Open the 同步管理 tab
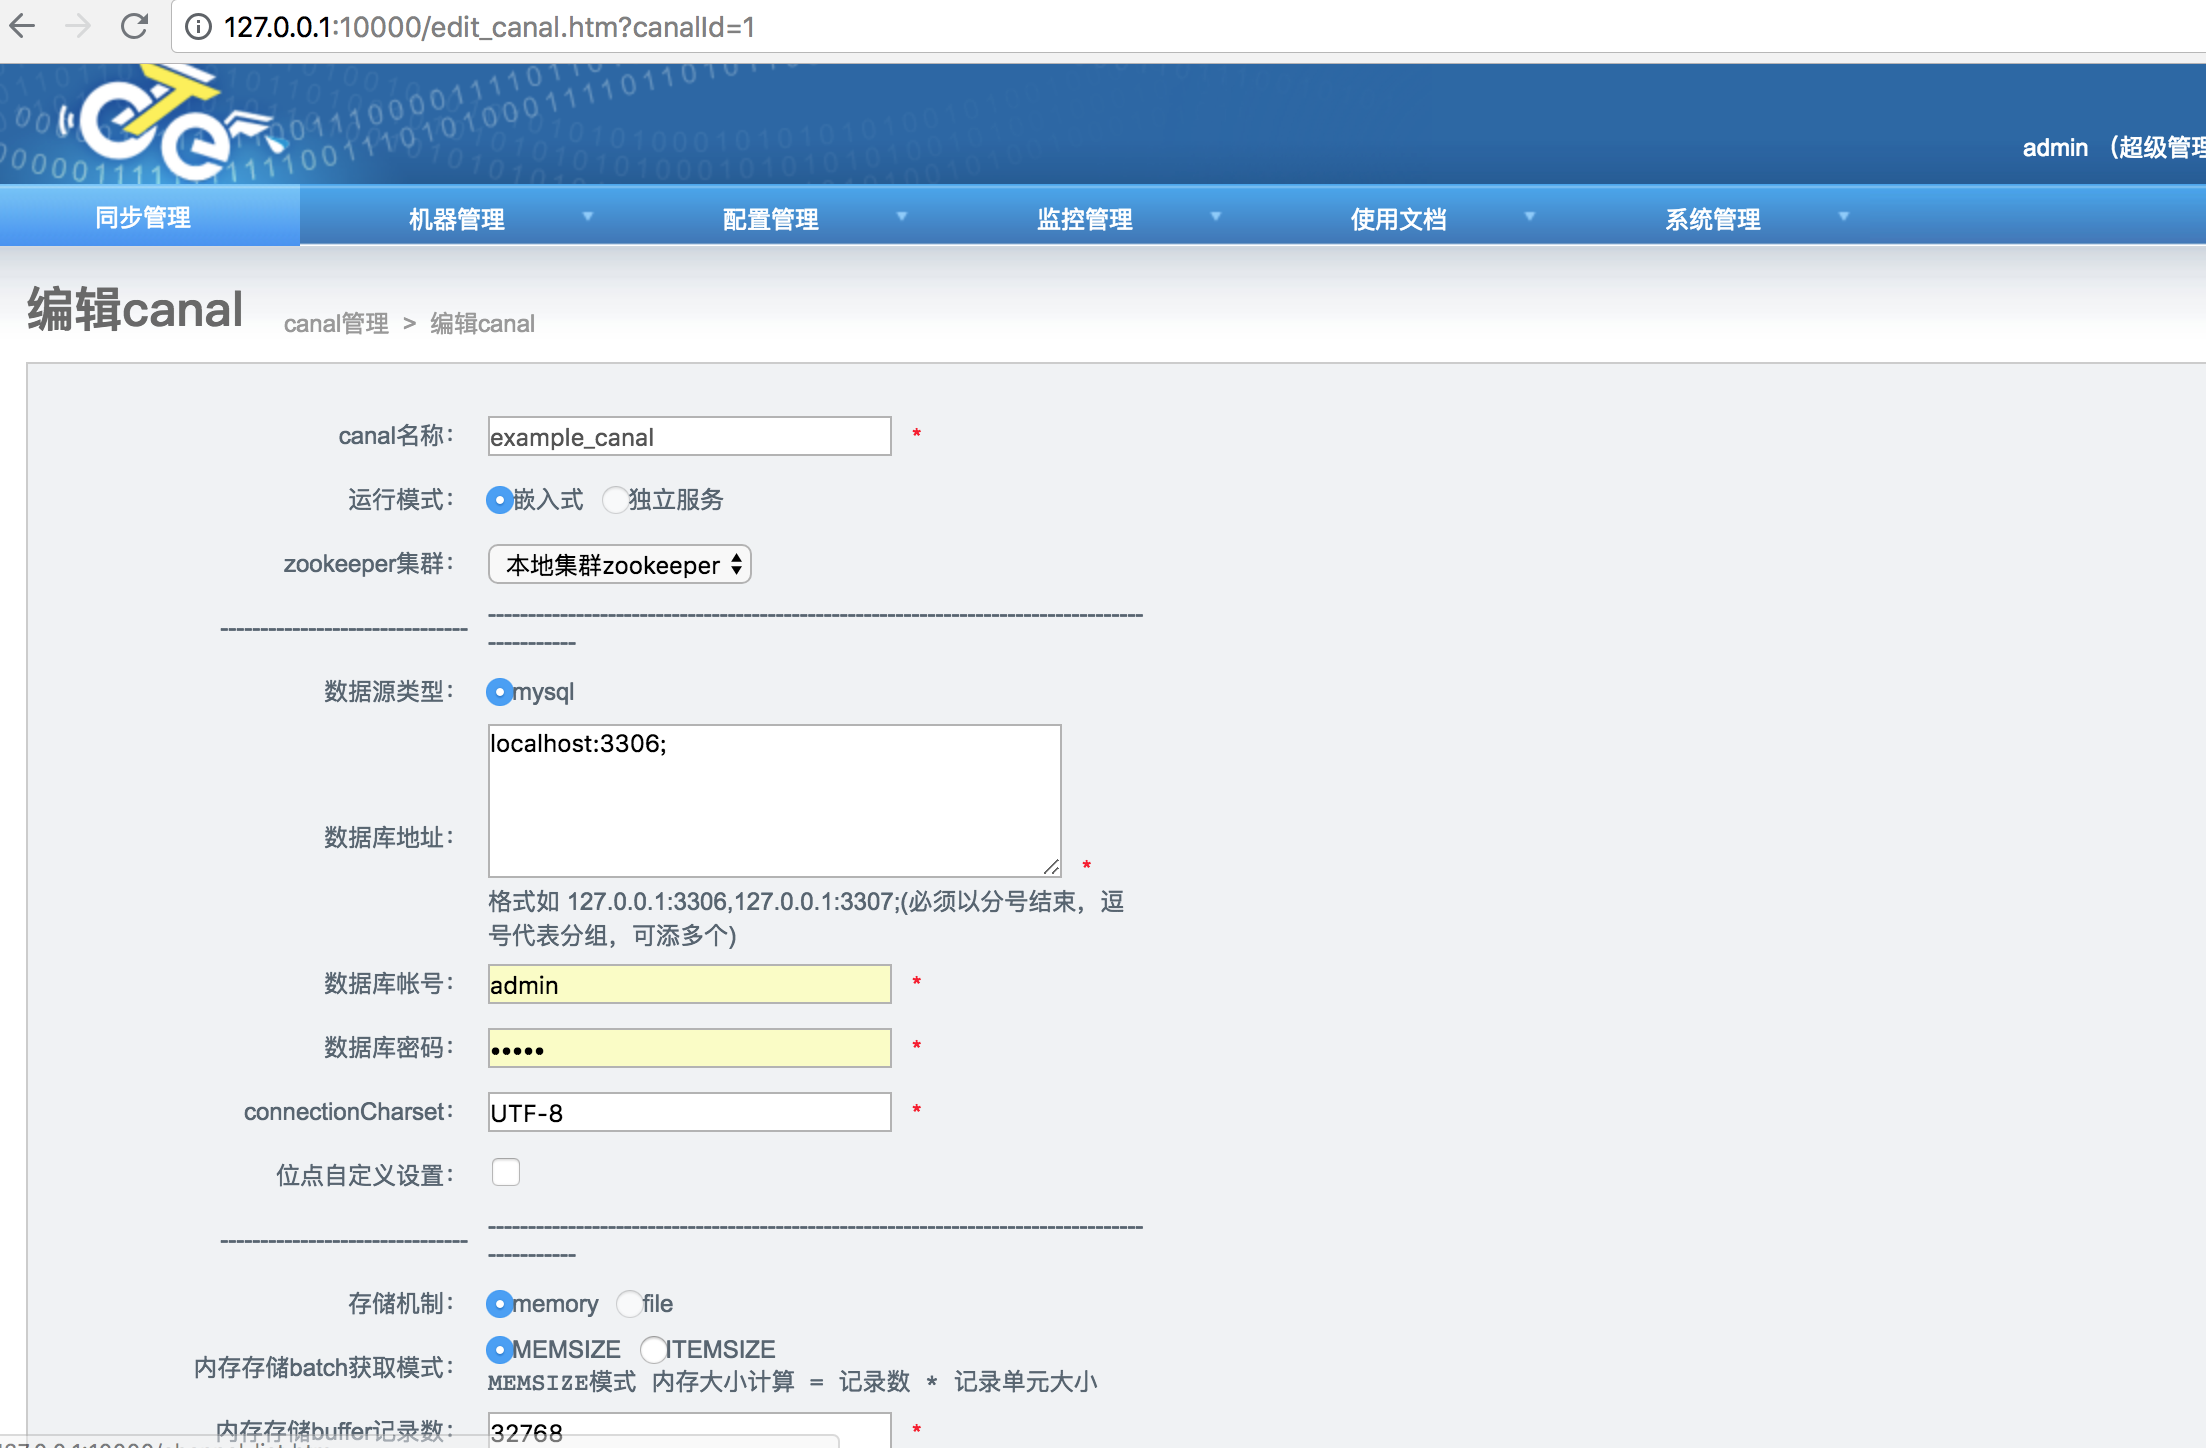 (x=143, y=218)
